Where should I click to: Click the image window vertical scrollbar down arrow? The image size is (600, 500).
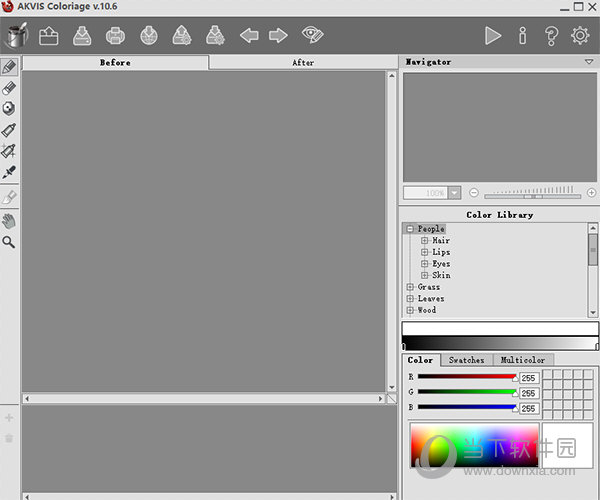coord(391,387)
